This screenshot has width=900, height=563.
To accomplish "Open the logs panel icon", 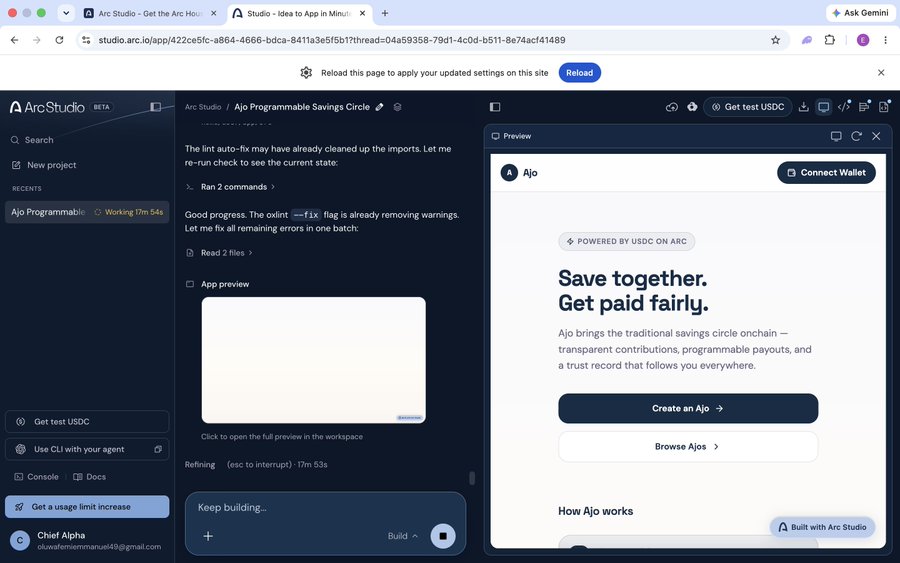I will point(864,107).
